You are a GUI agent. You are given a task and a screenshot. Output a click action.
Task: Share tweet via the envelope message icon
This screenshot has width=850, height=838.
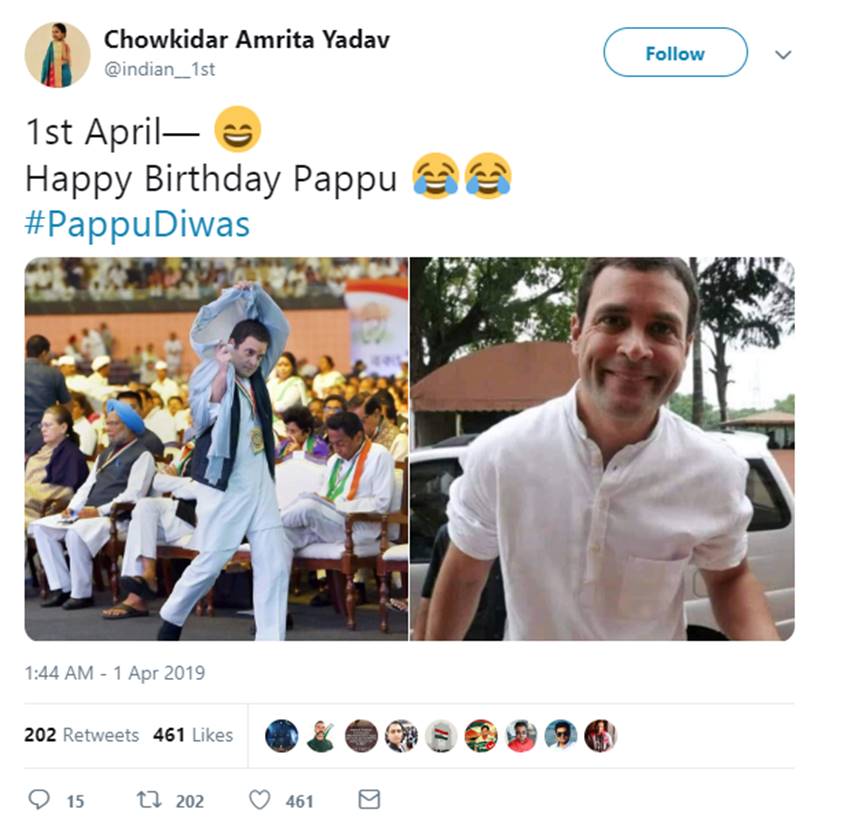[369, 799]
